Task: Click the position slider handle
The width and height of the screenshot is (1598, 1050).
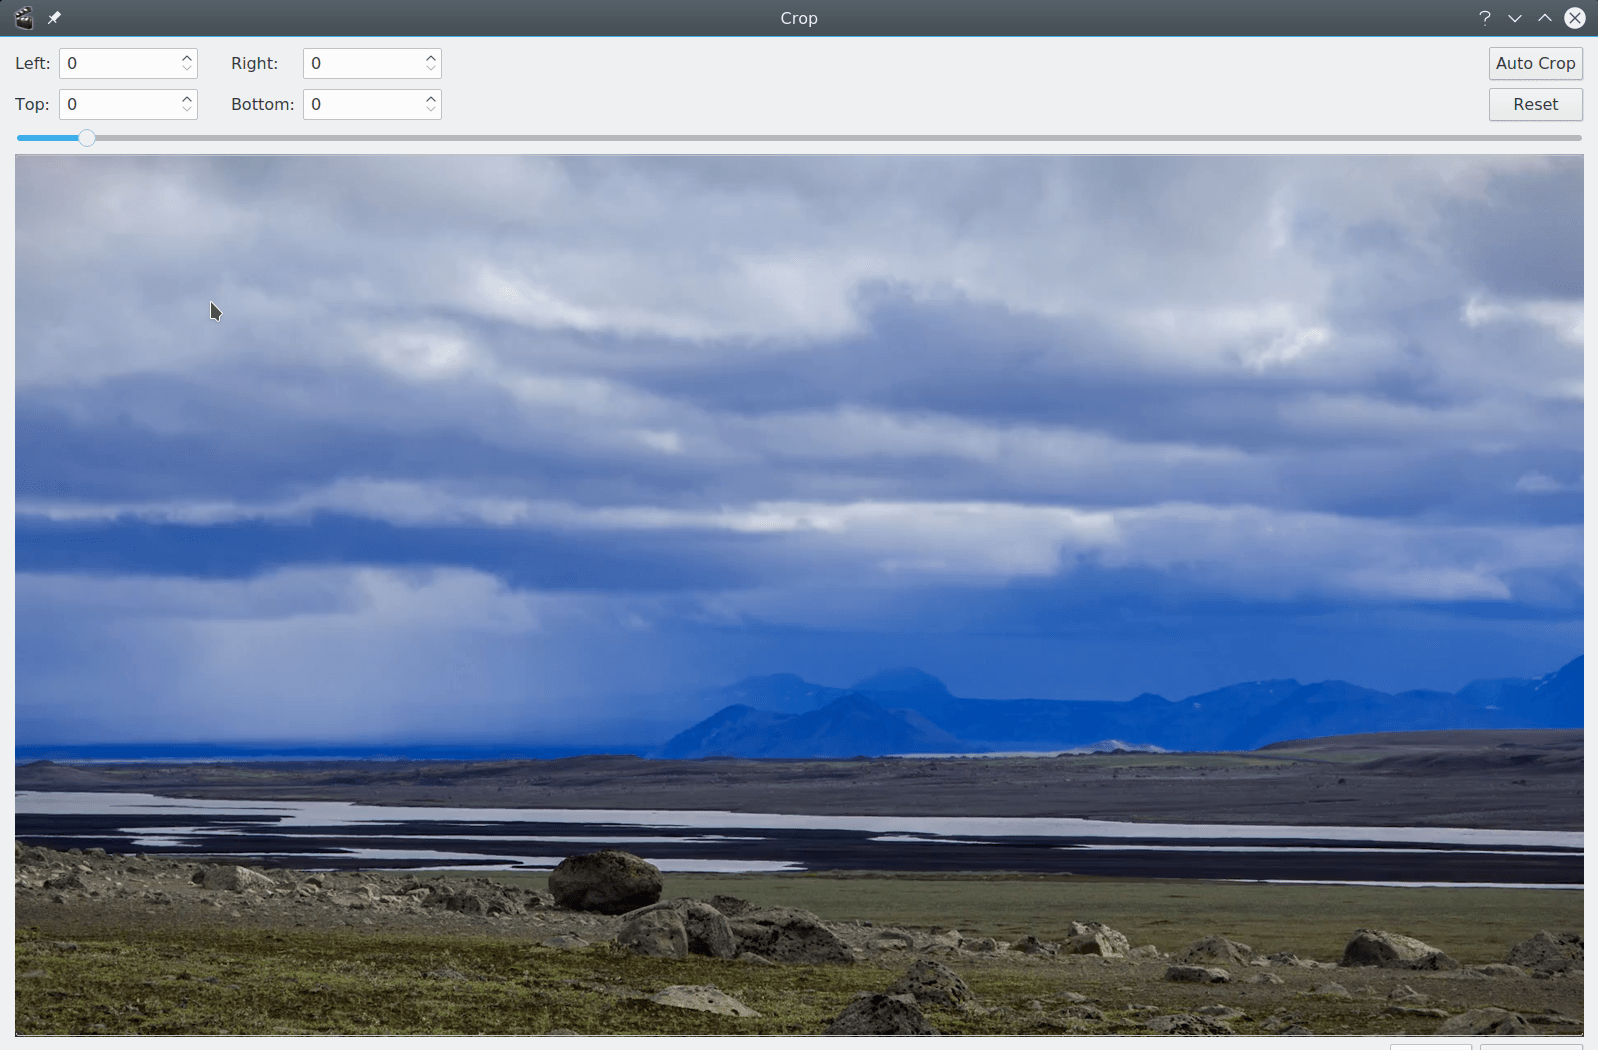Action: 87,138
